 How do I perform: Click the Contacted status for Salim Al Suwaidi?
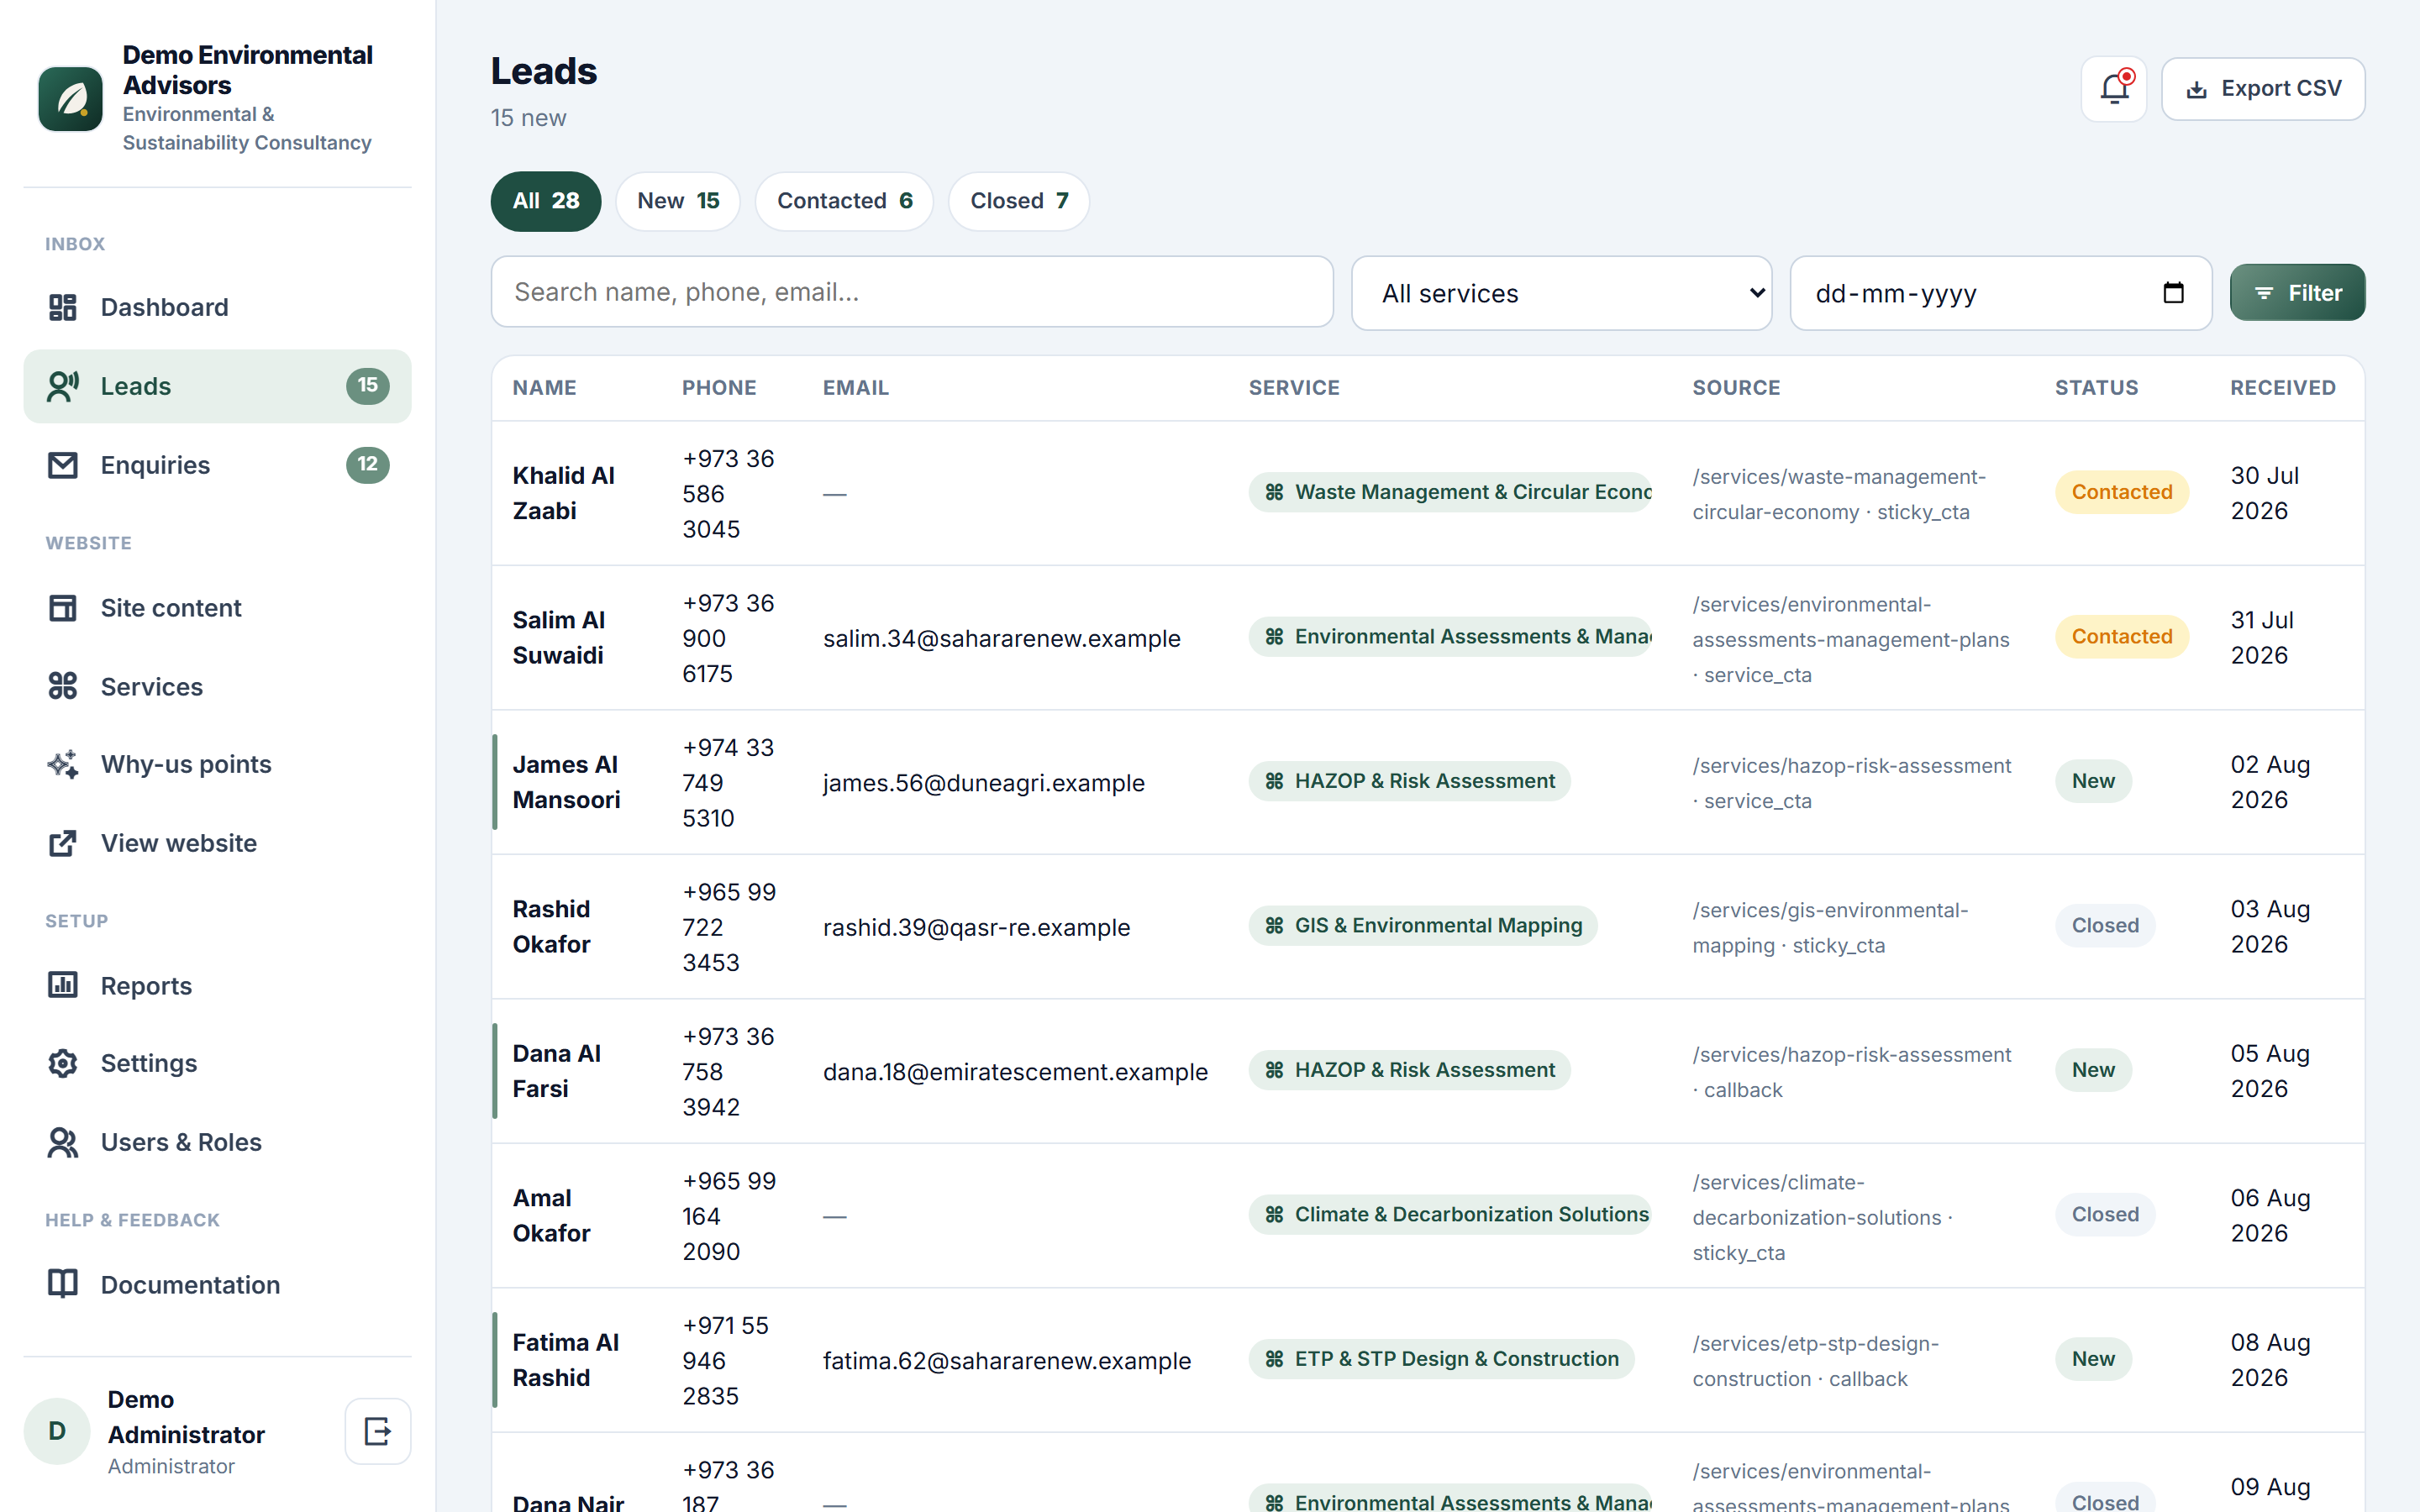pos(2122,636)
